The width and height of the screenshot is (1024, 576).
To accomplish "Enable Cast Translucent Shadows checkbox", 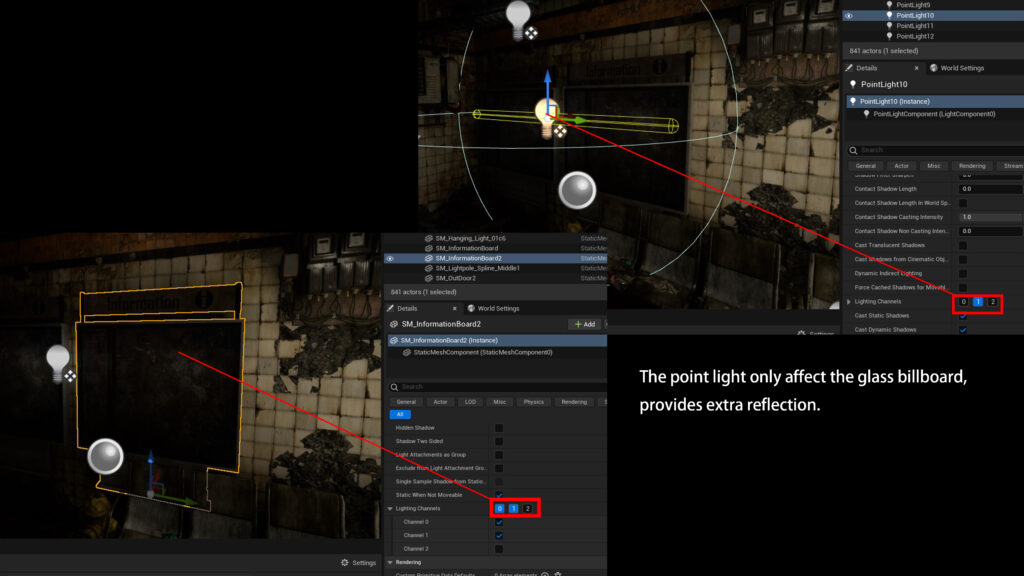I will click(963, 246).
